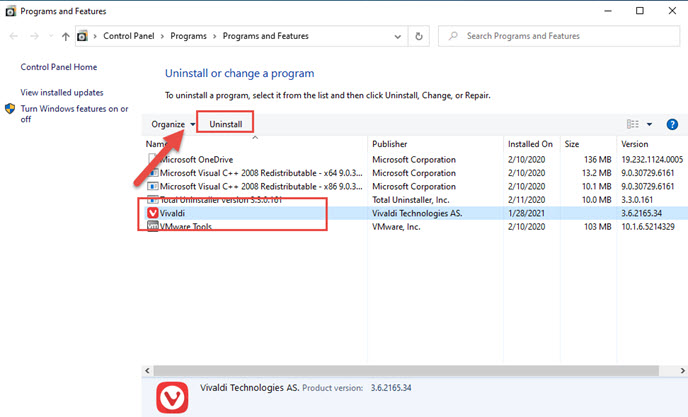Click the 1/28/2021 install date cell
688x417 pixels.
tap(526, 213)
